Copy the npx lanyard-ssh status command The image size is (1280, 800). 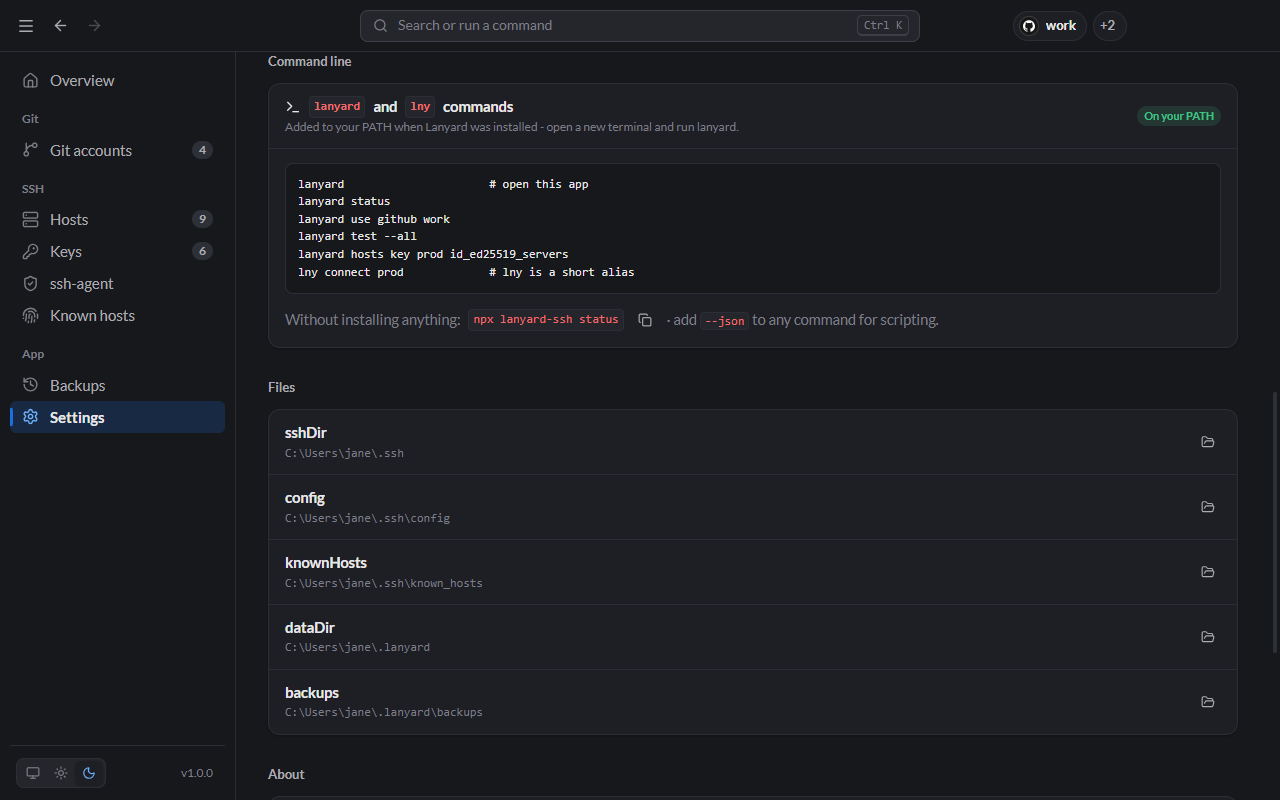645,320
